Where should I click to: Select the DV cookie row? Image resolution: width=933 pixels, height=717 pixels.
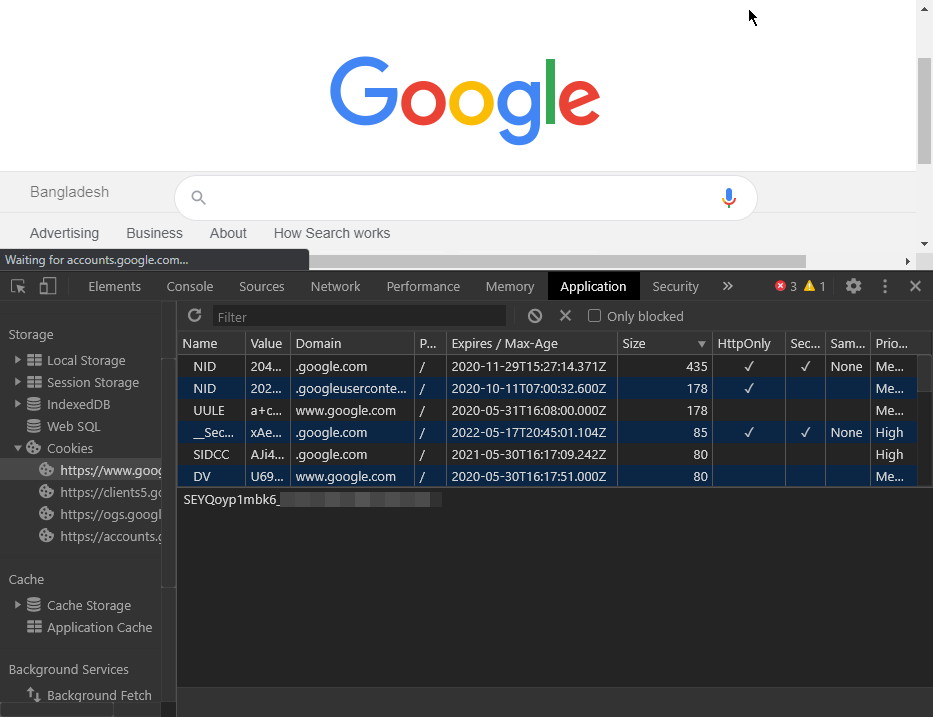(547, 477)
